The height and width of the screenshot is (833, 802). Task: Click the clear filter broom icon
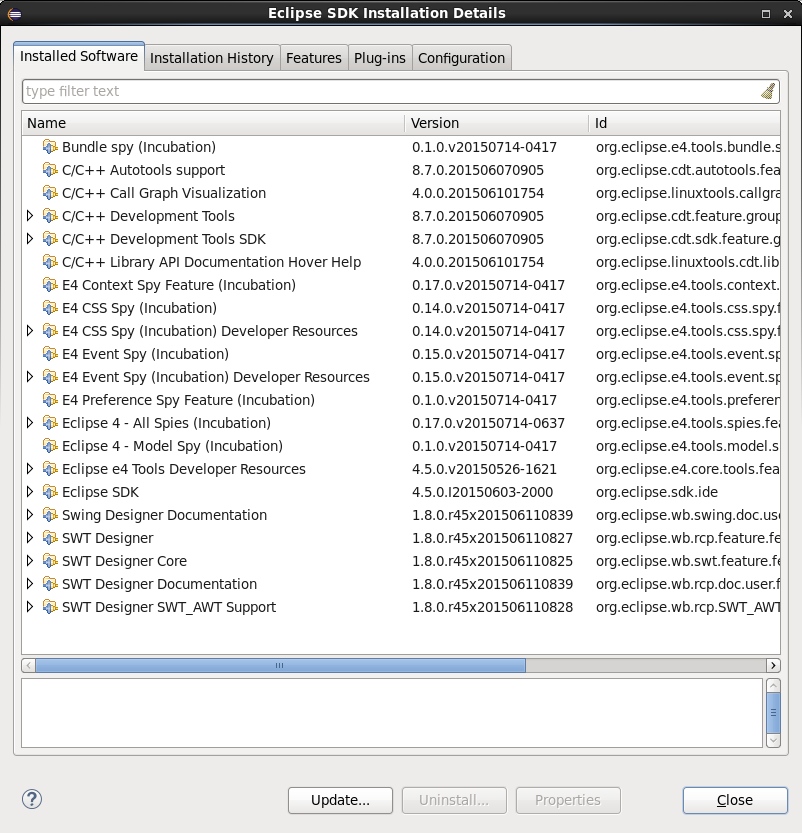point(767,91)
